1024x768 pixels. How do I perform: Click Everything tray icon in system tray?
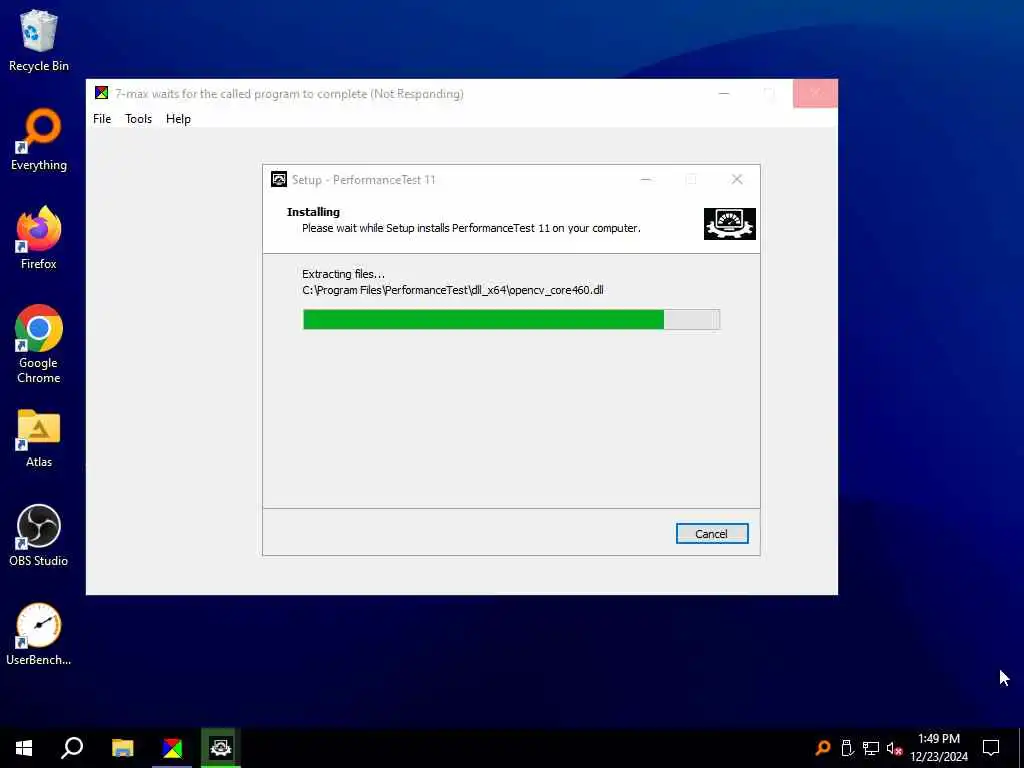[x=823, y=748]
